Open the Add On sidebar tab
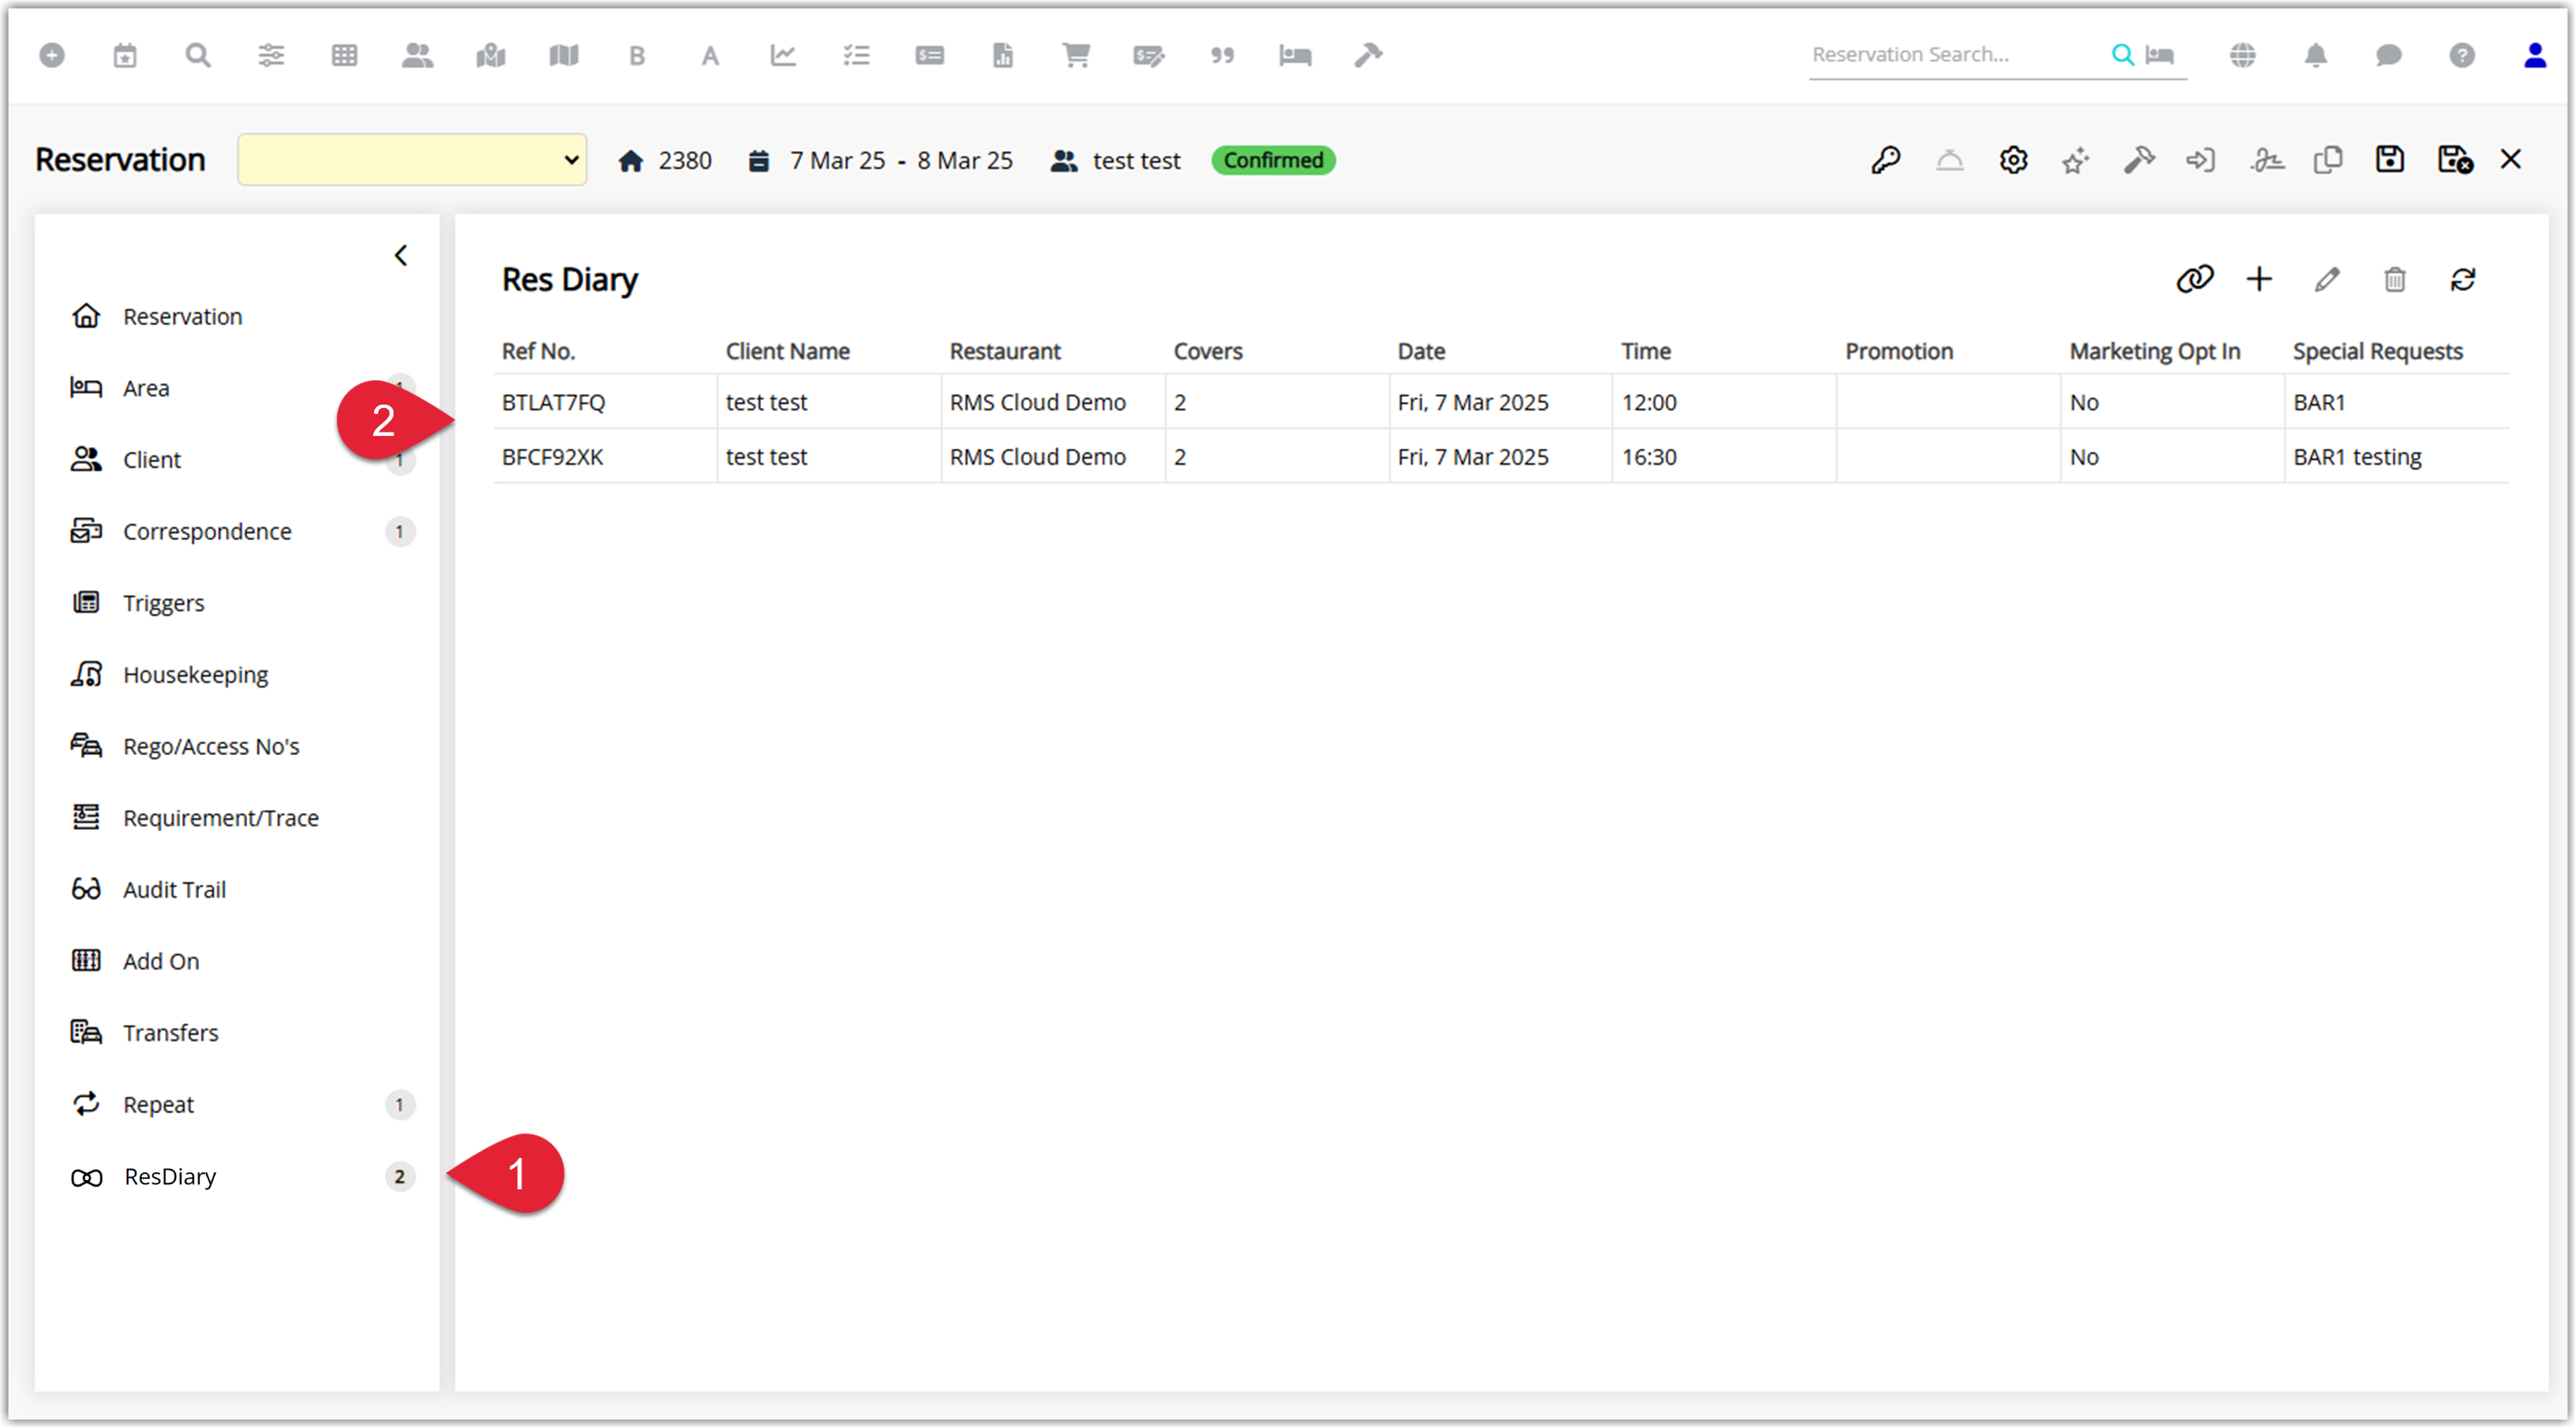This screenshot has width=2576, height=1428. [x=237, y=961]
